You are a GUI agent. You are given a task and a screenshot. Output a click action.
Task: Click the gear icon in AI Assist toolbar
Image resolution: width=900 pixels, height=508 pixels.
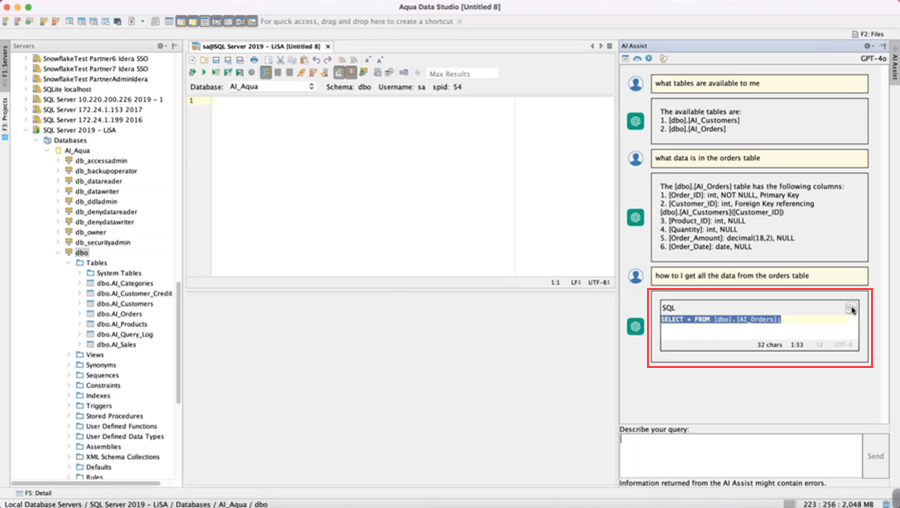(x=649, y=59)
